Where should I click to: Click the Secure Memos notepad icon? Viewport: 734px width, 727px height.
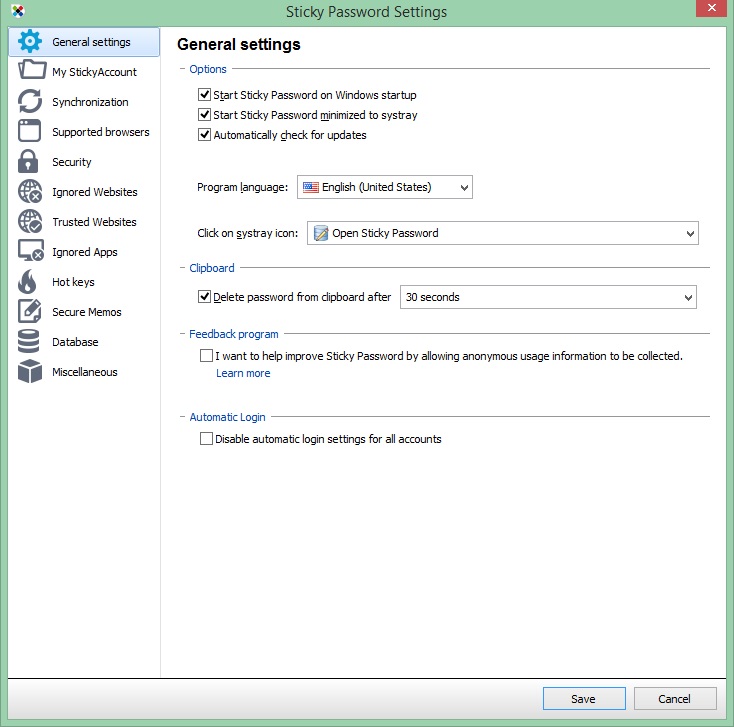[x=29, y=311]
